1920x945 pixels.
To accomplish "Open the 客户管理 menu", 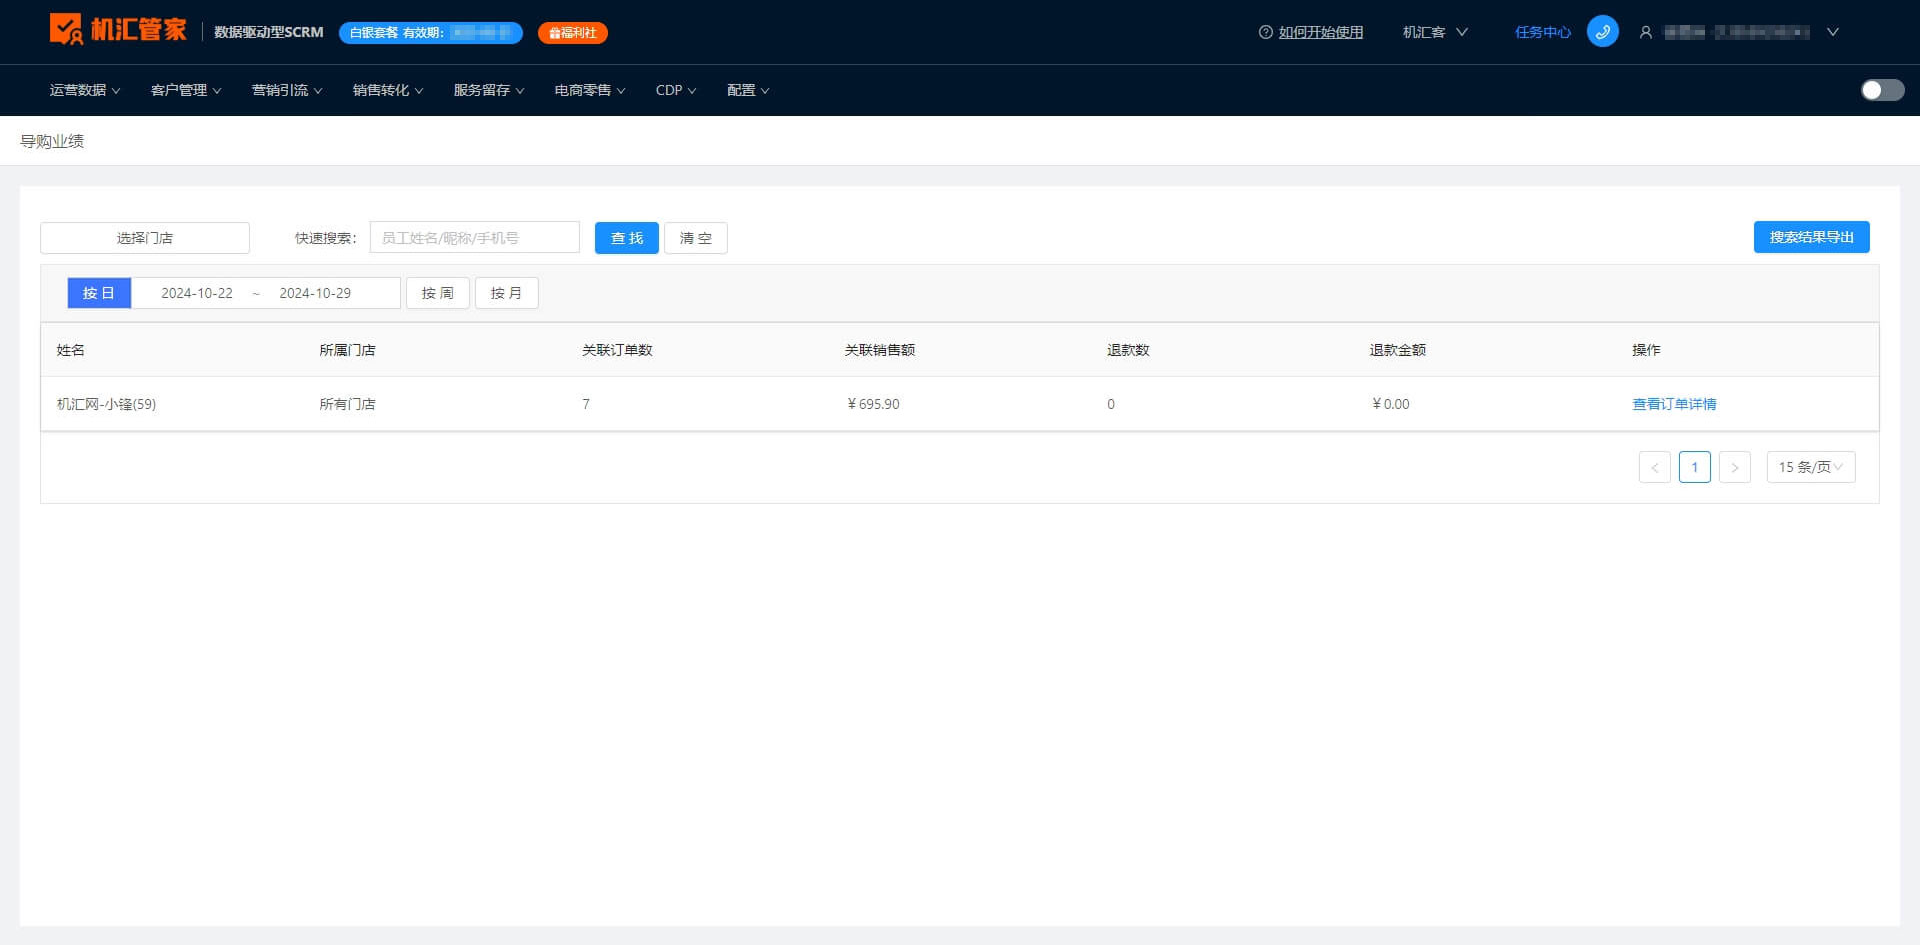I will (x=186, y=90).
